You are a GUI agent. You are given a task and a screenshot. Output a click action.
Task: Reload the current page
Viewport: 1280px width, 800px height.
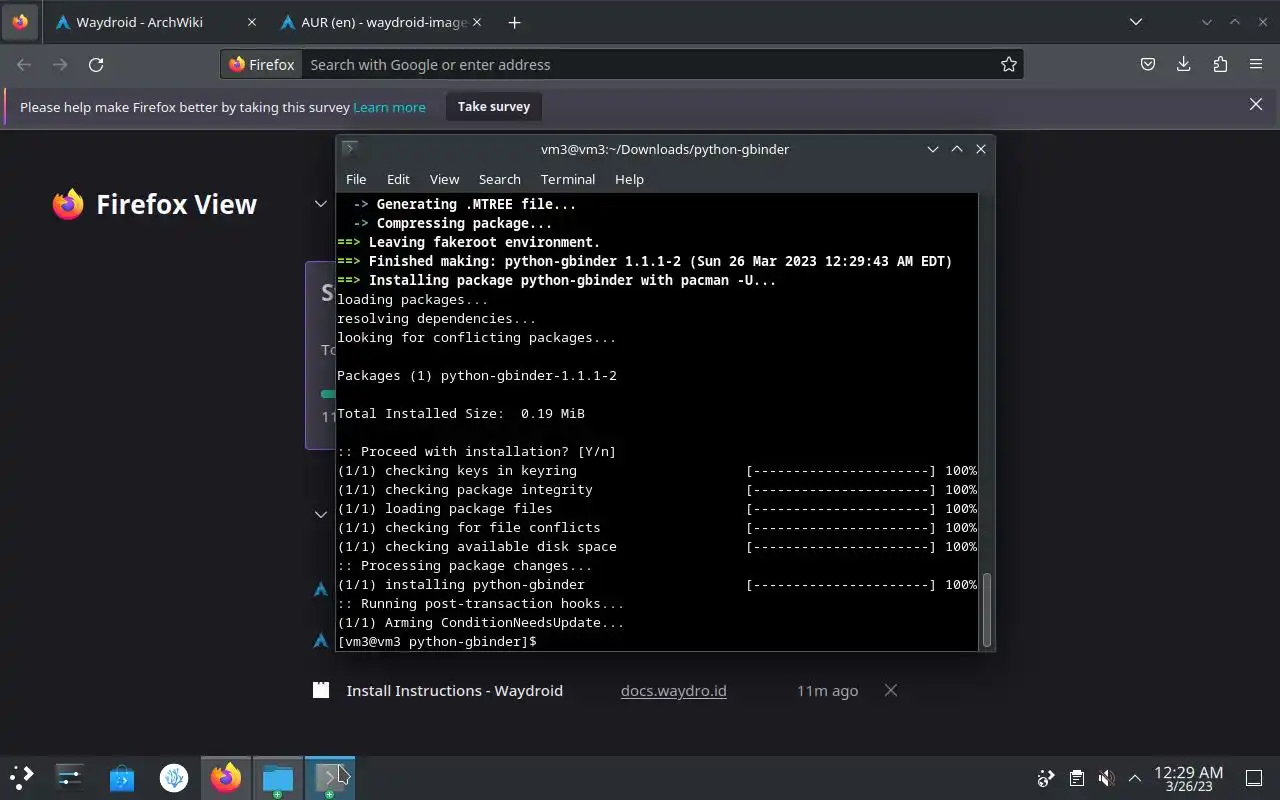(x=96, y=64)
